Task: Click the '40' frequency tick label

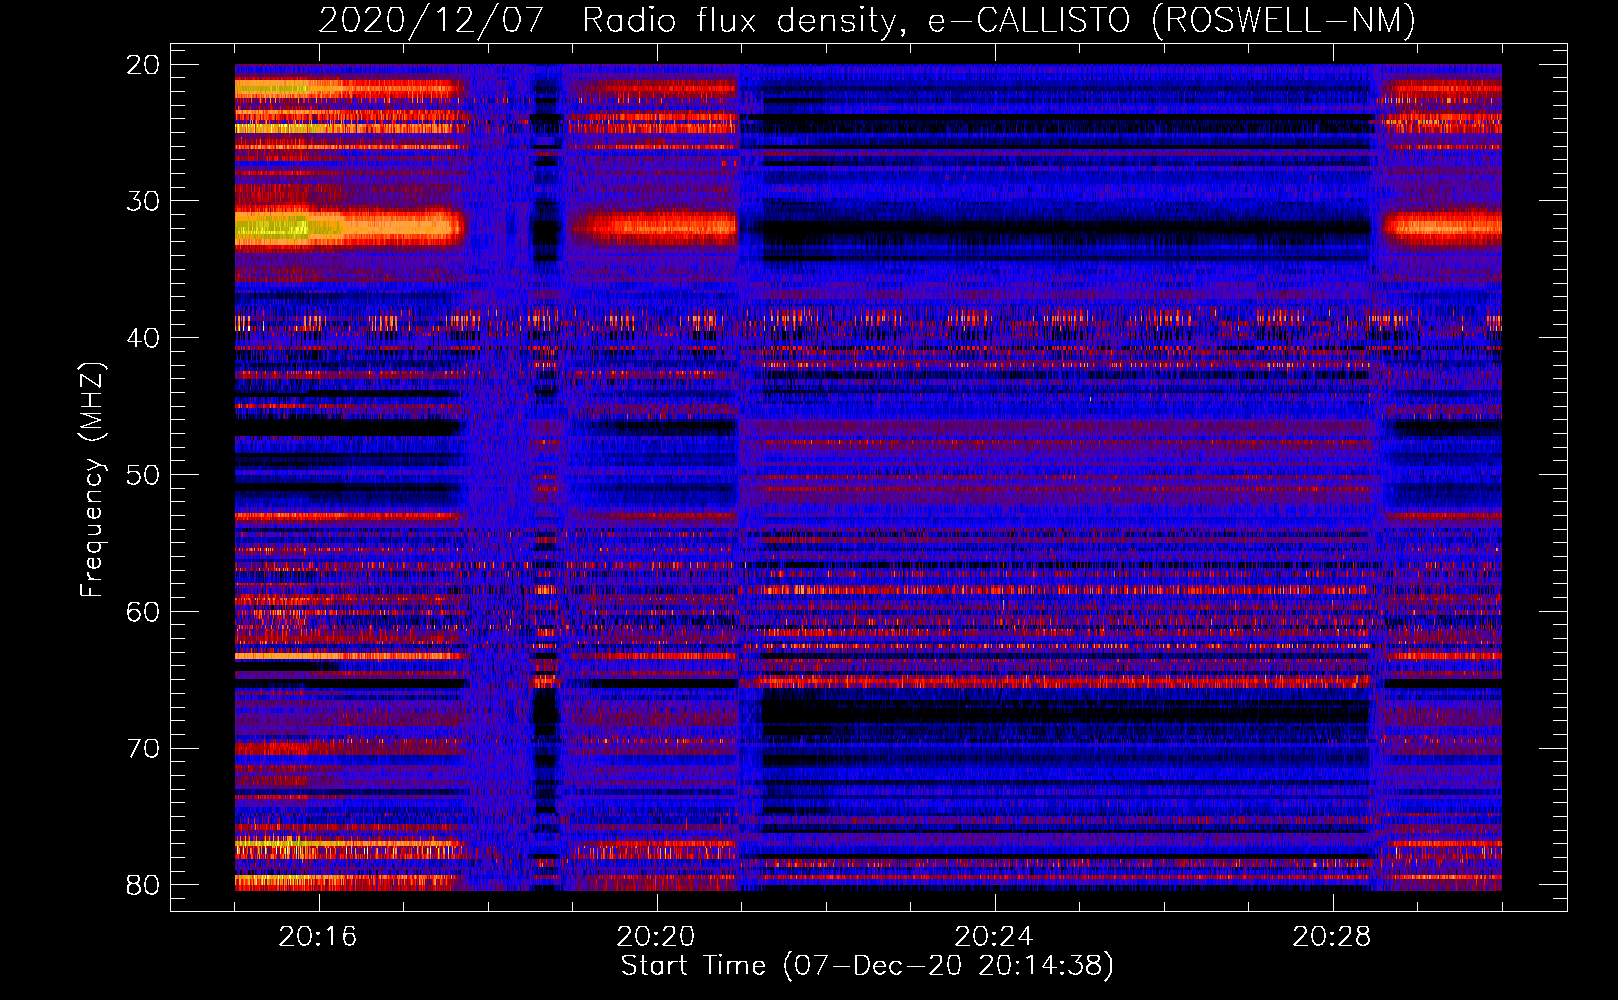Action: click(143, 338)
